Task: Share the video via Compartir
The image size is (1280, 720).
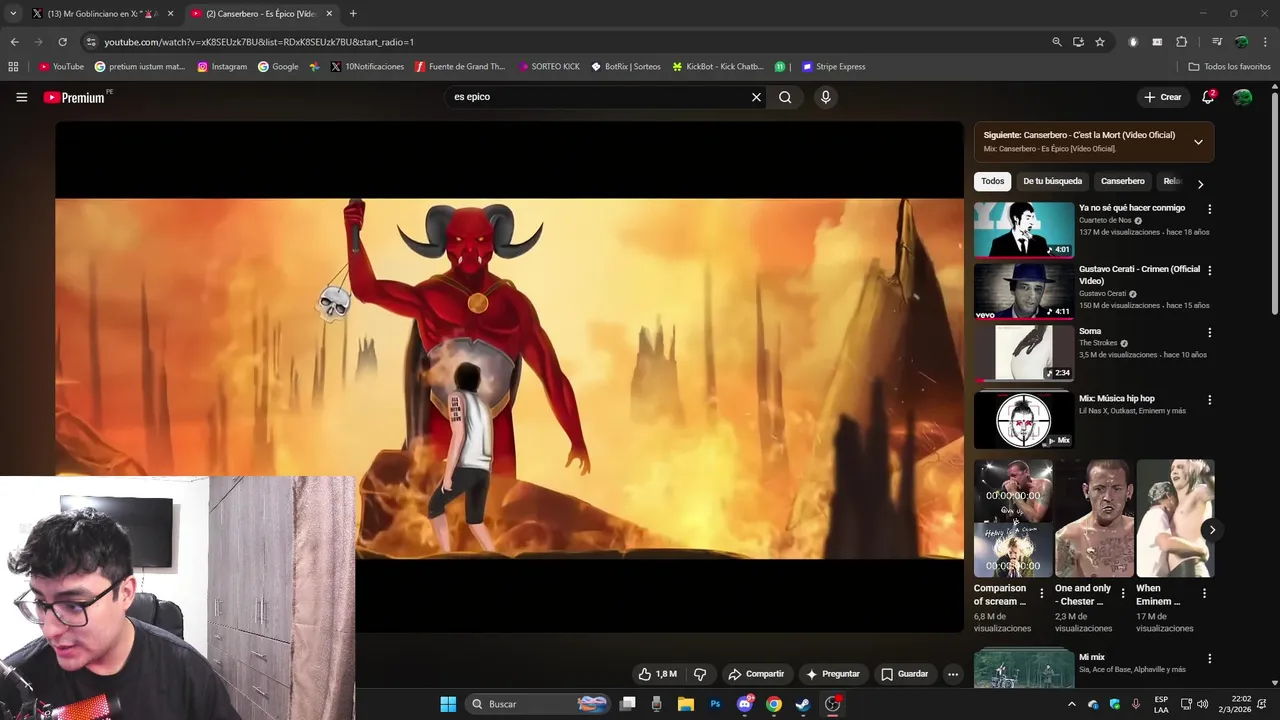Action: coord(756,674)
